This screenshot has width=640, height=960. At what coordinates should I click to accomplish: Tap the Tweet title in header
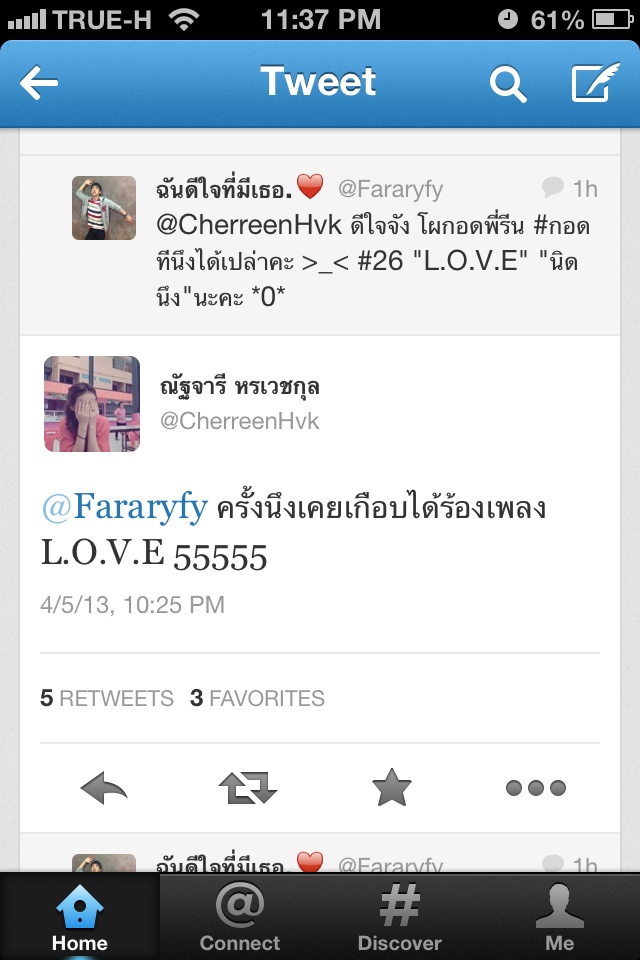click(x=318, y=81)
